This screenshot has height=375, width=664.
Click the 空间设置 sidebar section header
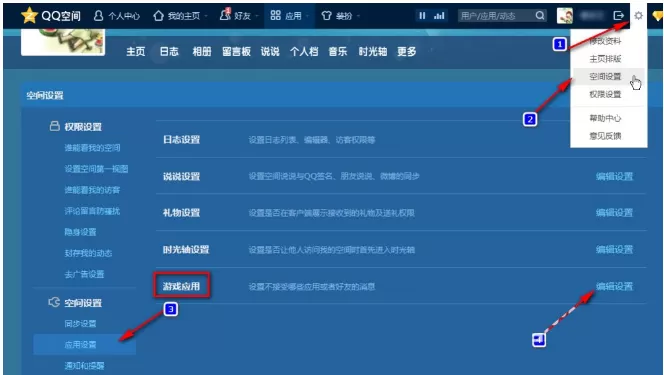click(x=83, y=303)
